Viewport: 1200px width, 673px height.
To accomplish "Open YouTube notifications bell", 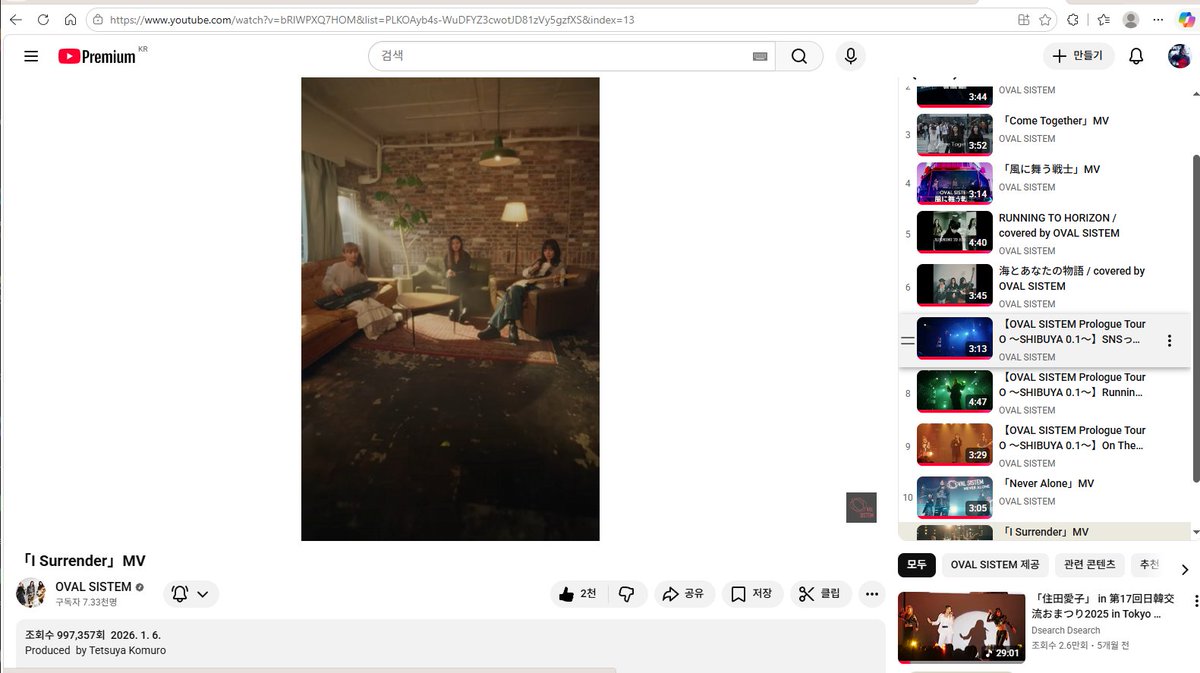I will (x=1136, y=56).
